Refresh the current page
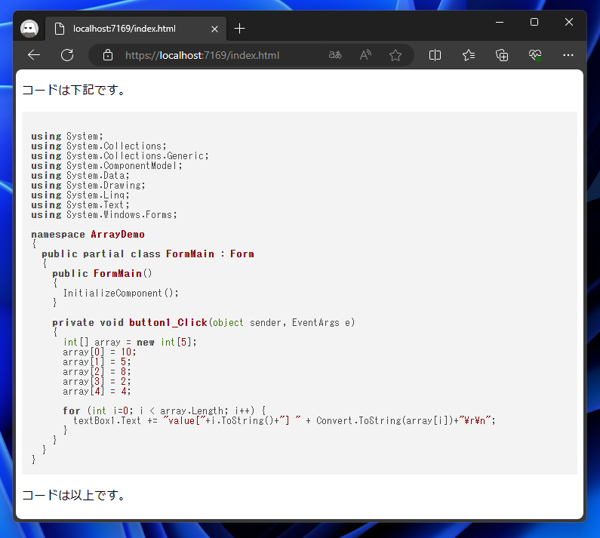 point(67,55)
